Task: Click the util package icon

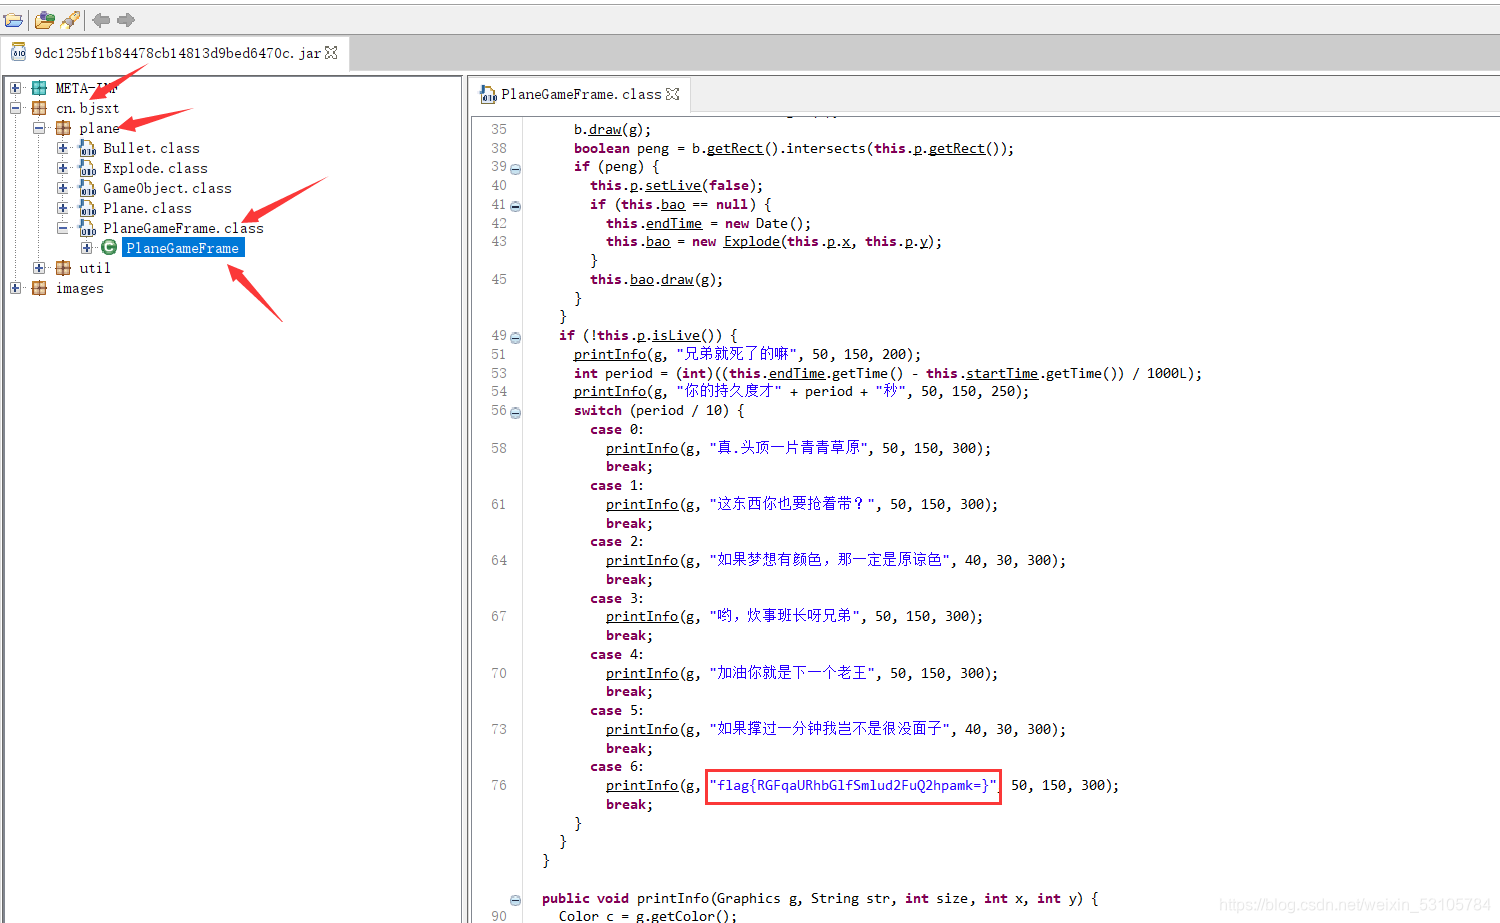Action: [x=63, y=268]
